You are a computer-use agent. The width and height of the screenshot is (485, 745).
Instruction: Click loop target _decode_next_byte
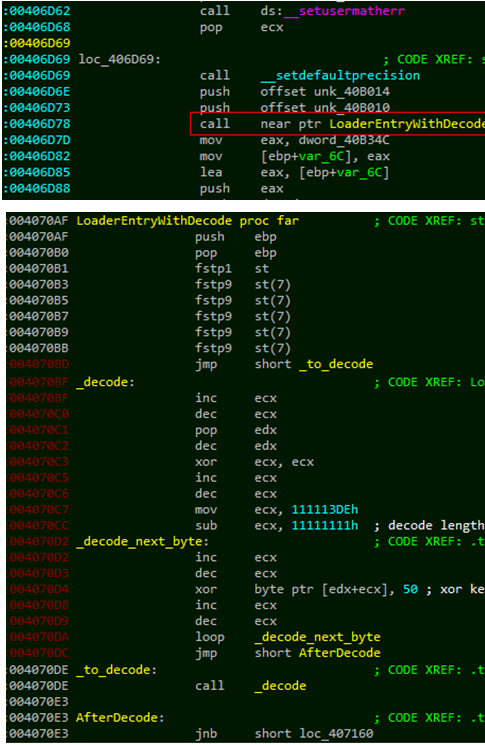tap(318, 637)
